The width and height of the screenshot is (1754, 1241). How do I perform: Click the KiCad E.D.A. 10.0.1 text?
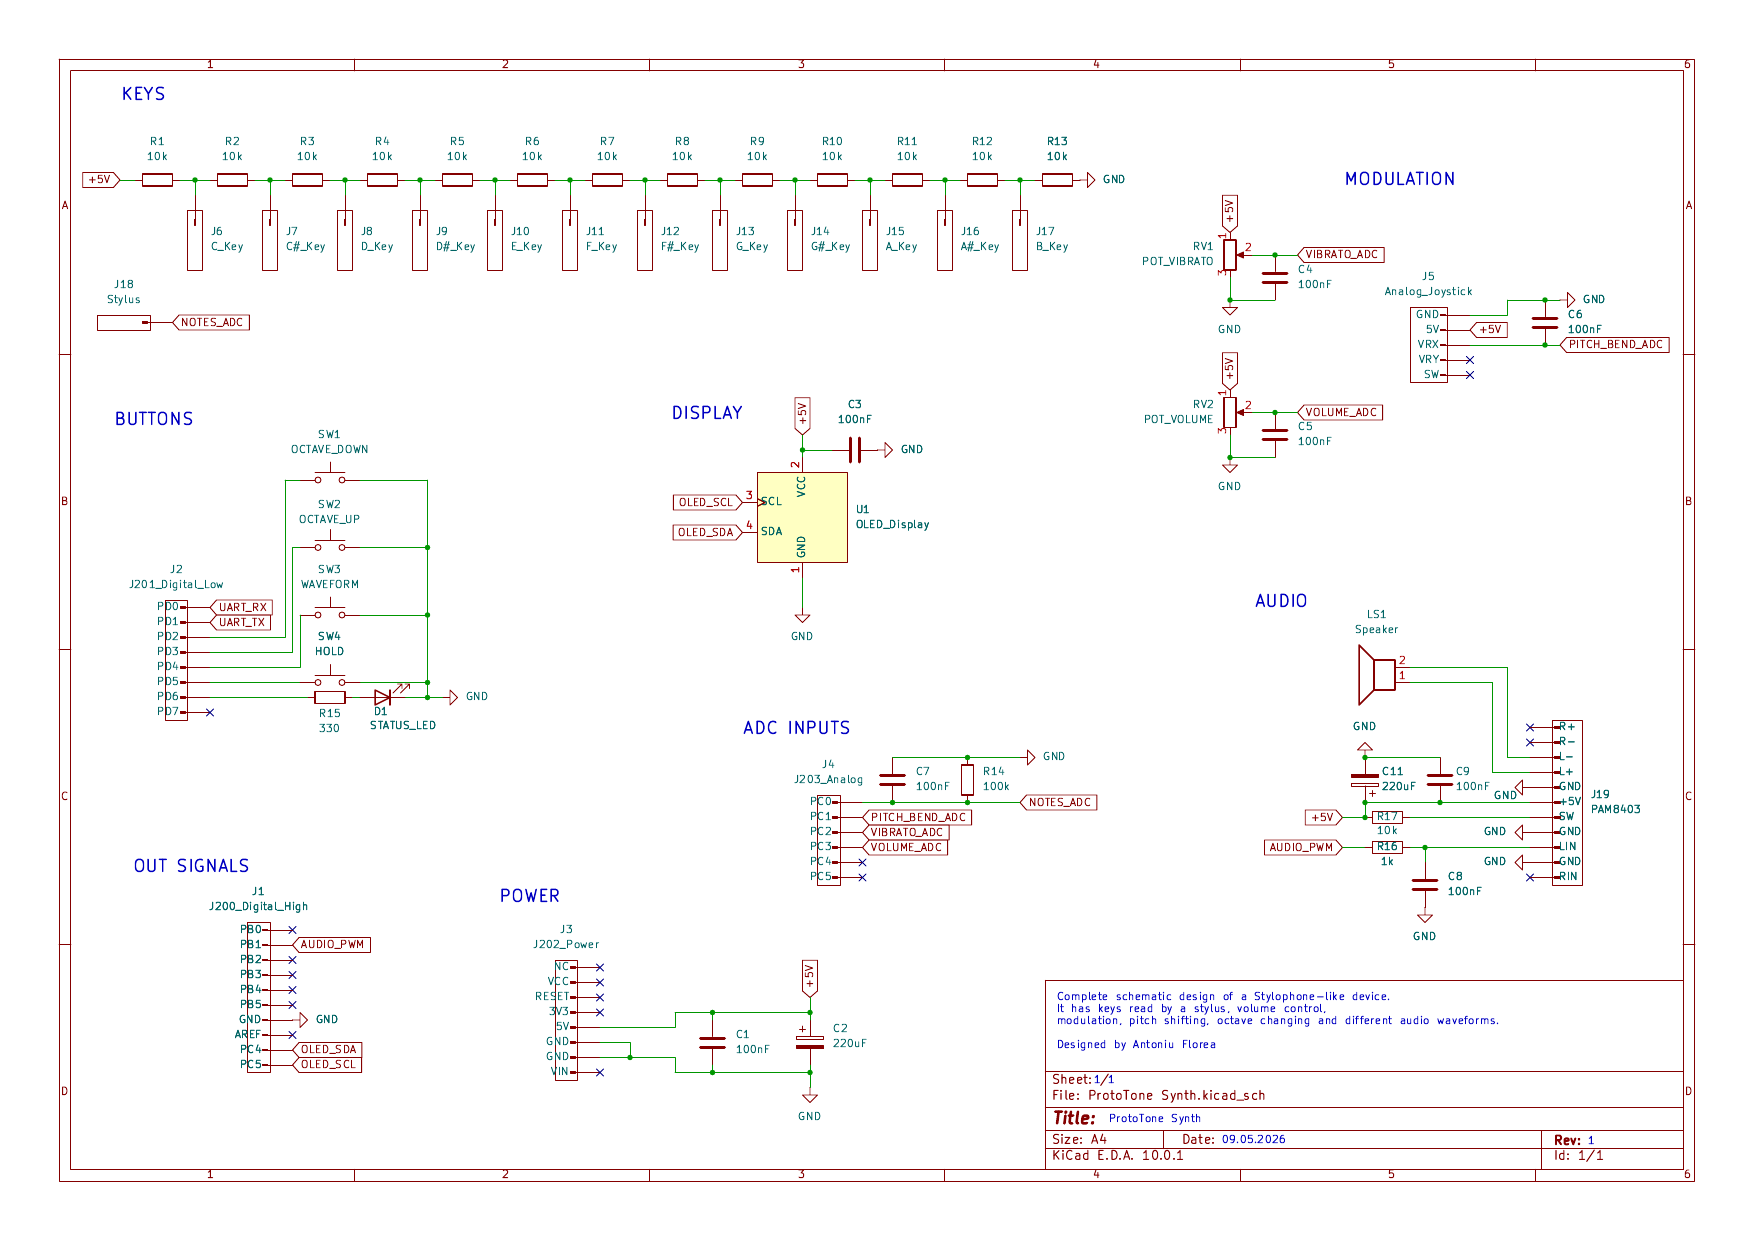1117,1155
